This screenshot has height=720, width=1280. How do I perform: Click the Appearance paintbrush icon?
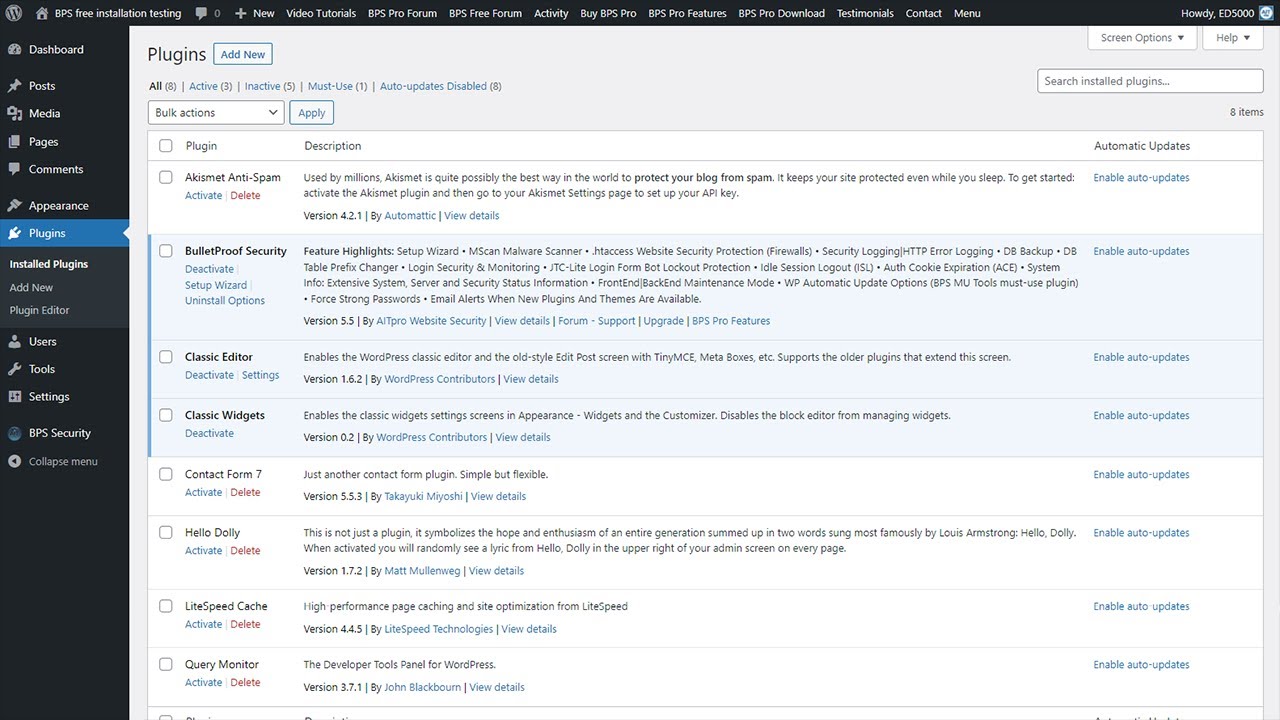(14, 206)
